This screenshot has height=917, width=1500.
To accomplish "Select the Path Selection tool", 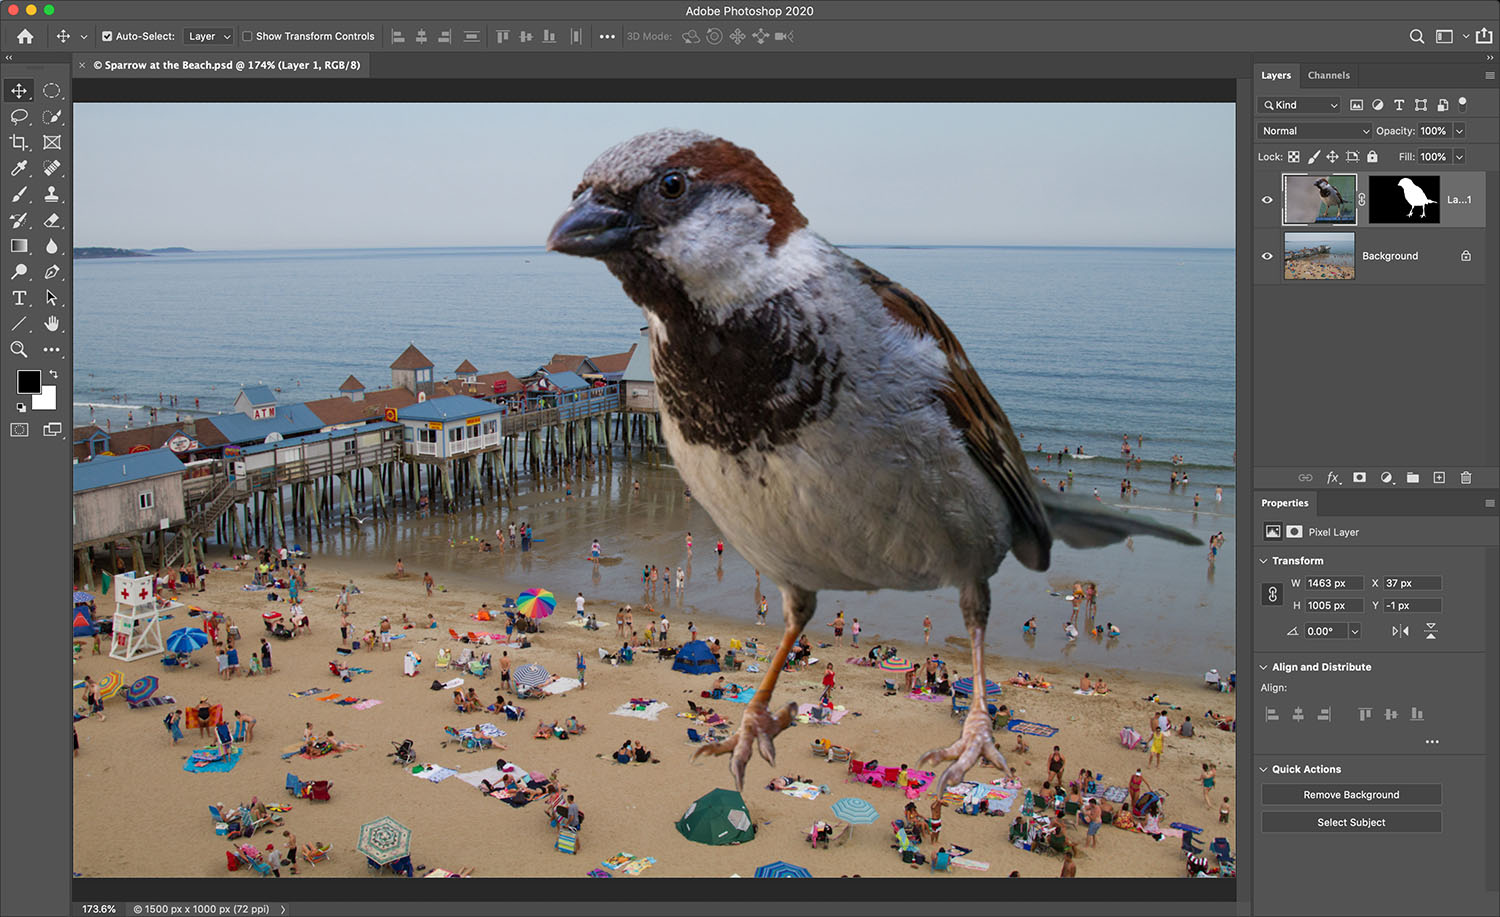I will (52, 298).
